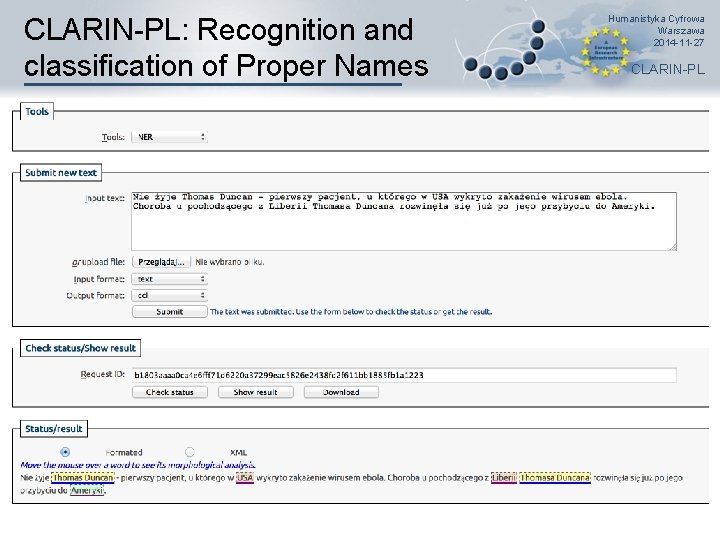Select the XML radio button

(x=190, y=452)
